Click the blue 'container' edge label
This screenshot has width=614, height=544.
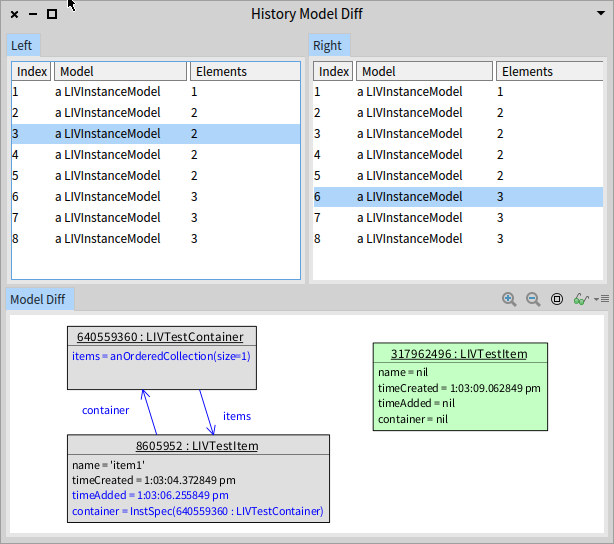(x=105, y=410)
